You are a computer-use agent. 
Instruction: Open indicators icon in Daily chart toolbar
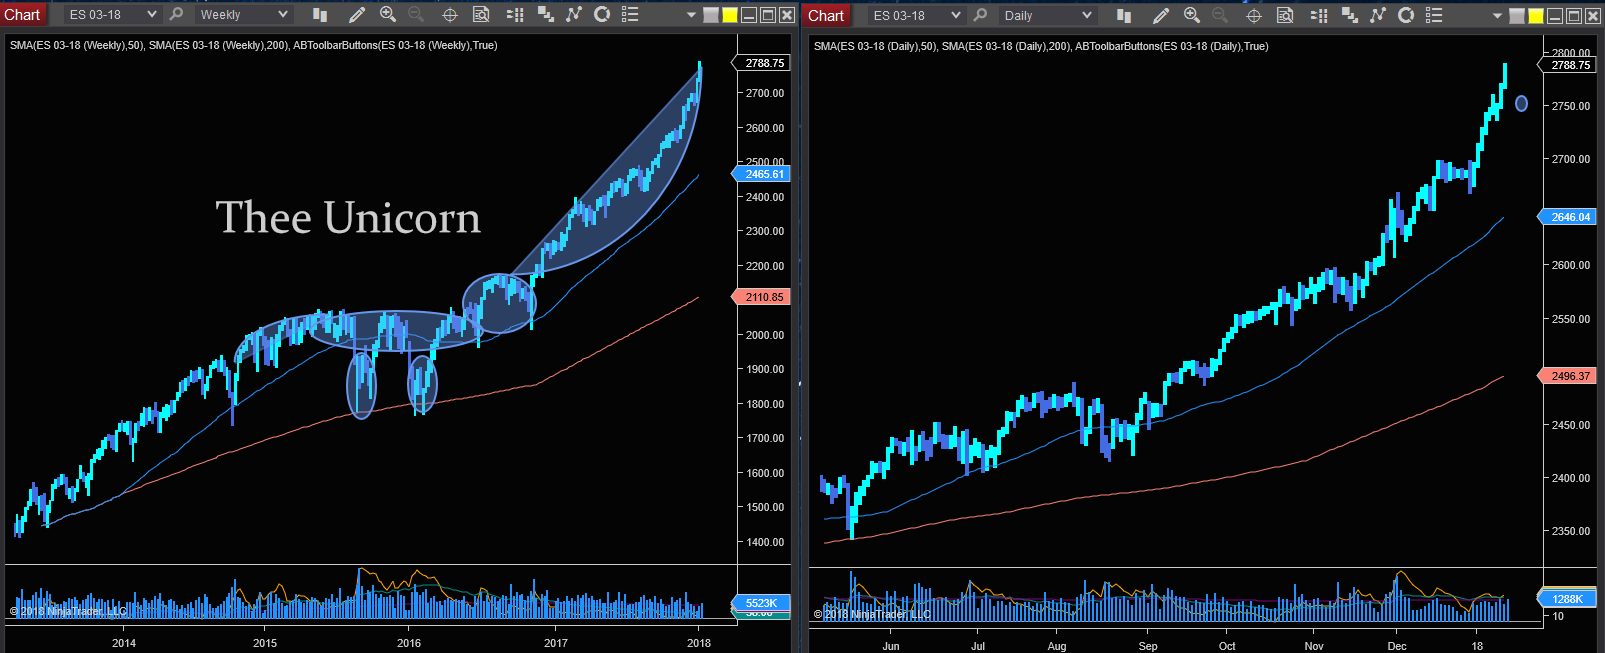click(x=1349, y=15)
